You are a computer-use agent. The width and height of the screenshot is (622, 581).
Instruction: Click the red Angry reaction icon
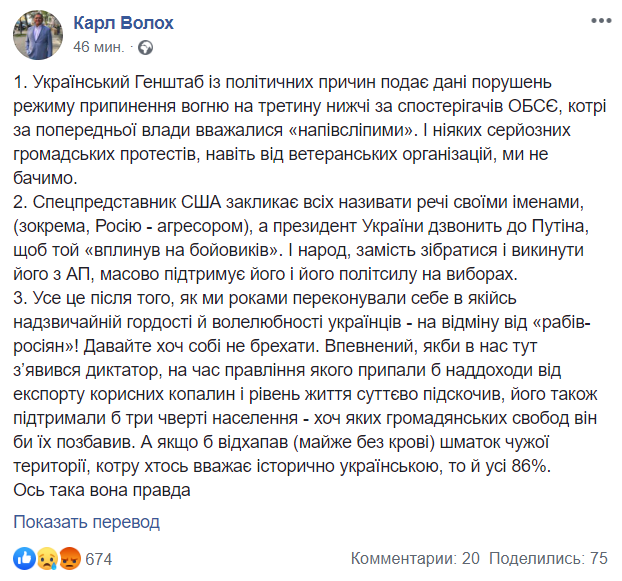point(70,558)
